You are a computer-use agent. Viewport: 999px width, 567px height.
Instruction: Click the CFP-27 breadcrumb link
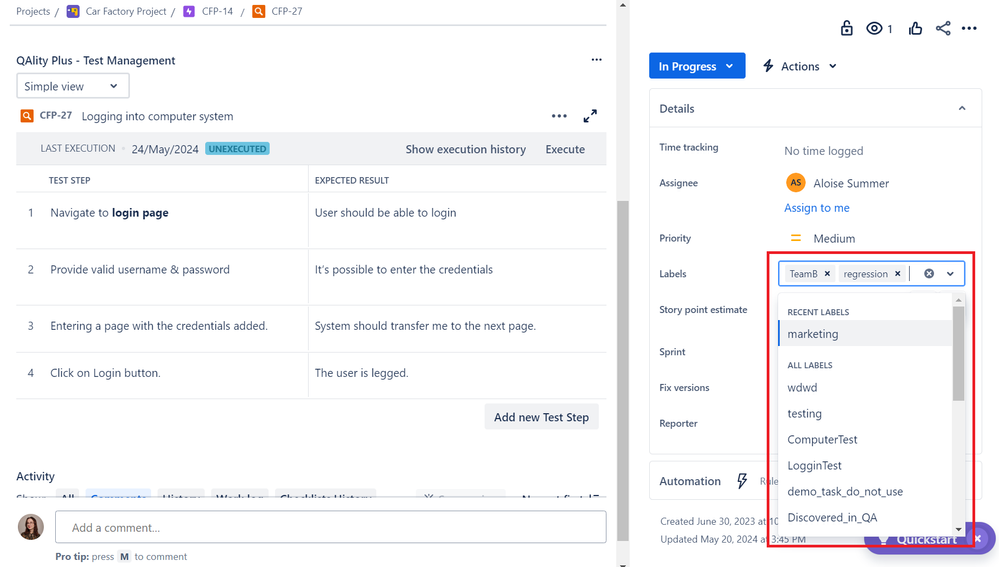[287, 11]
